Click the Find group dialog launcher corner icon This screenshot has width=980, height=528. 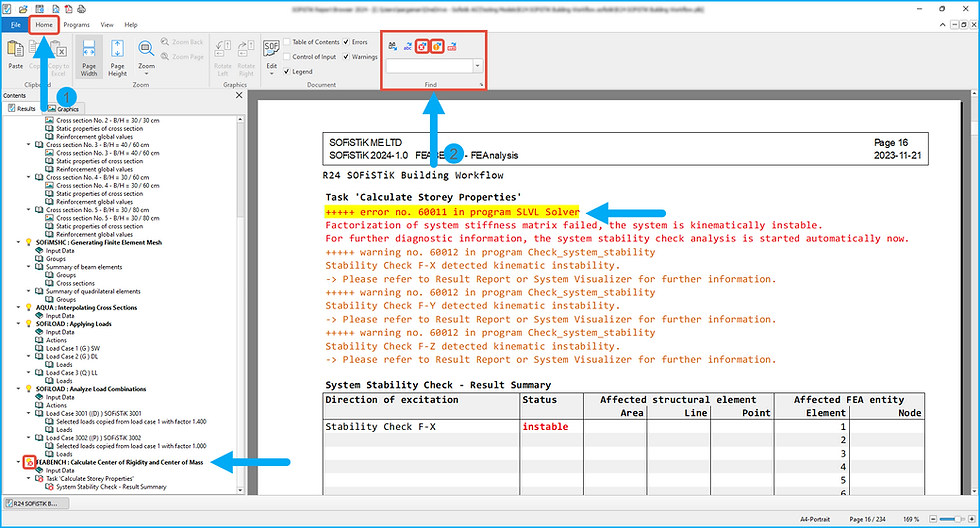pos(481,84)
